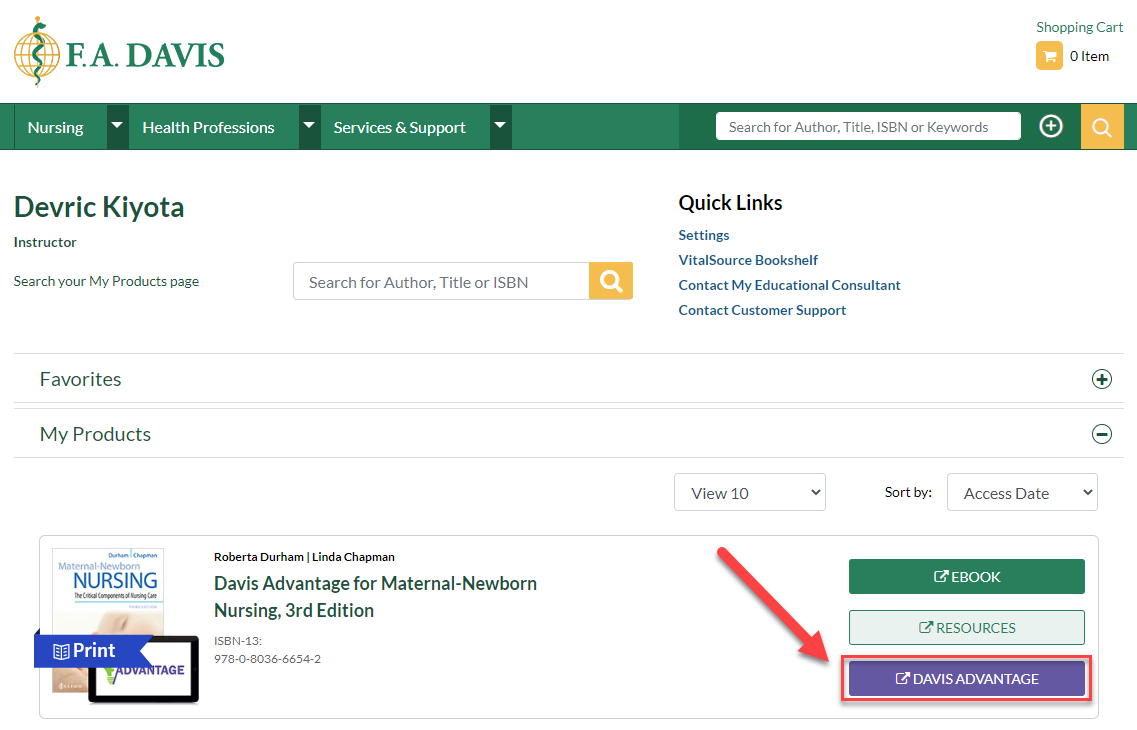Image resolution: width=1137 pixels, height=730 pixels.
Task: Collapse My Products section with minus icon
Action: pyautogui.click(x=1101, y=434)
